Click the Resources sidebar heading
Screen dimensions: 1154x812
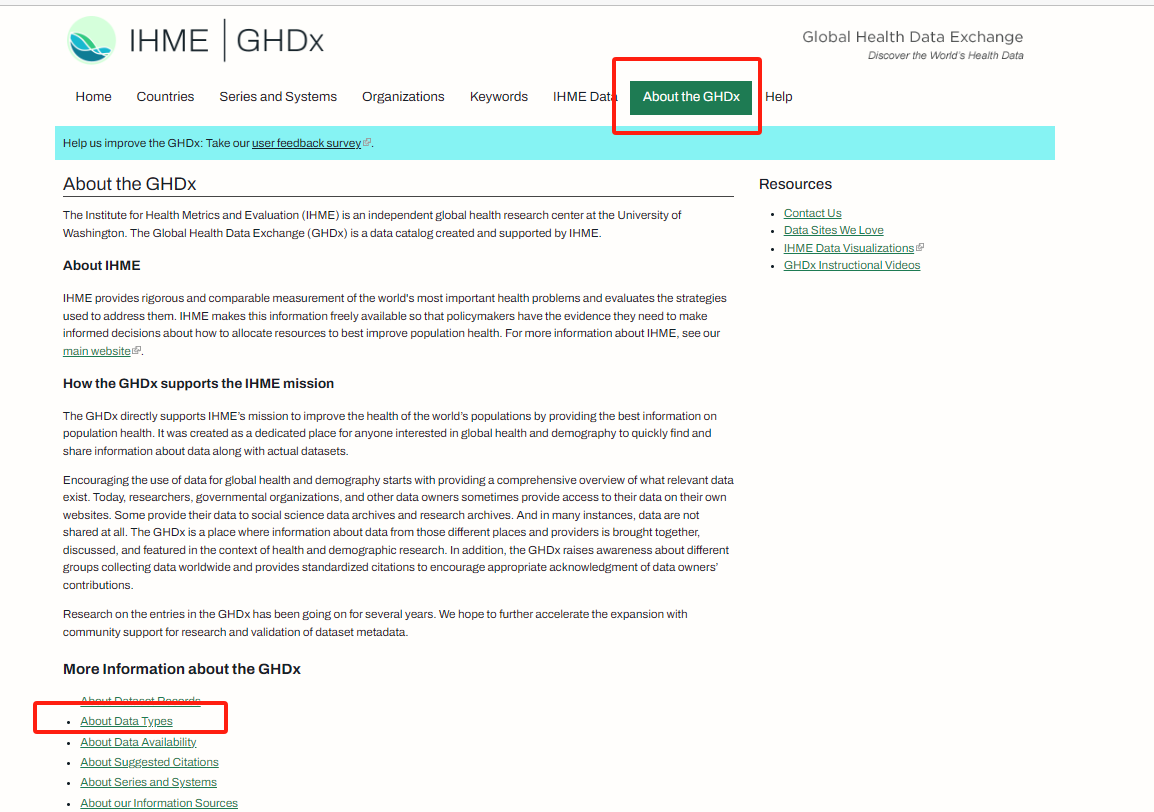(796, 184)
